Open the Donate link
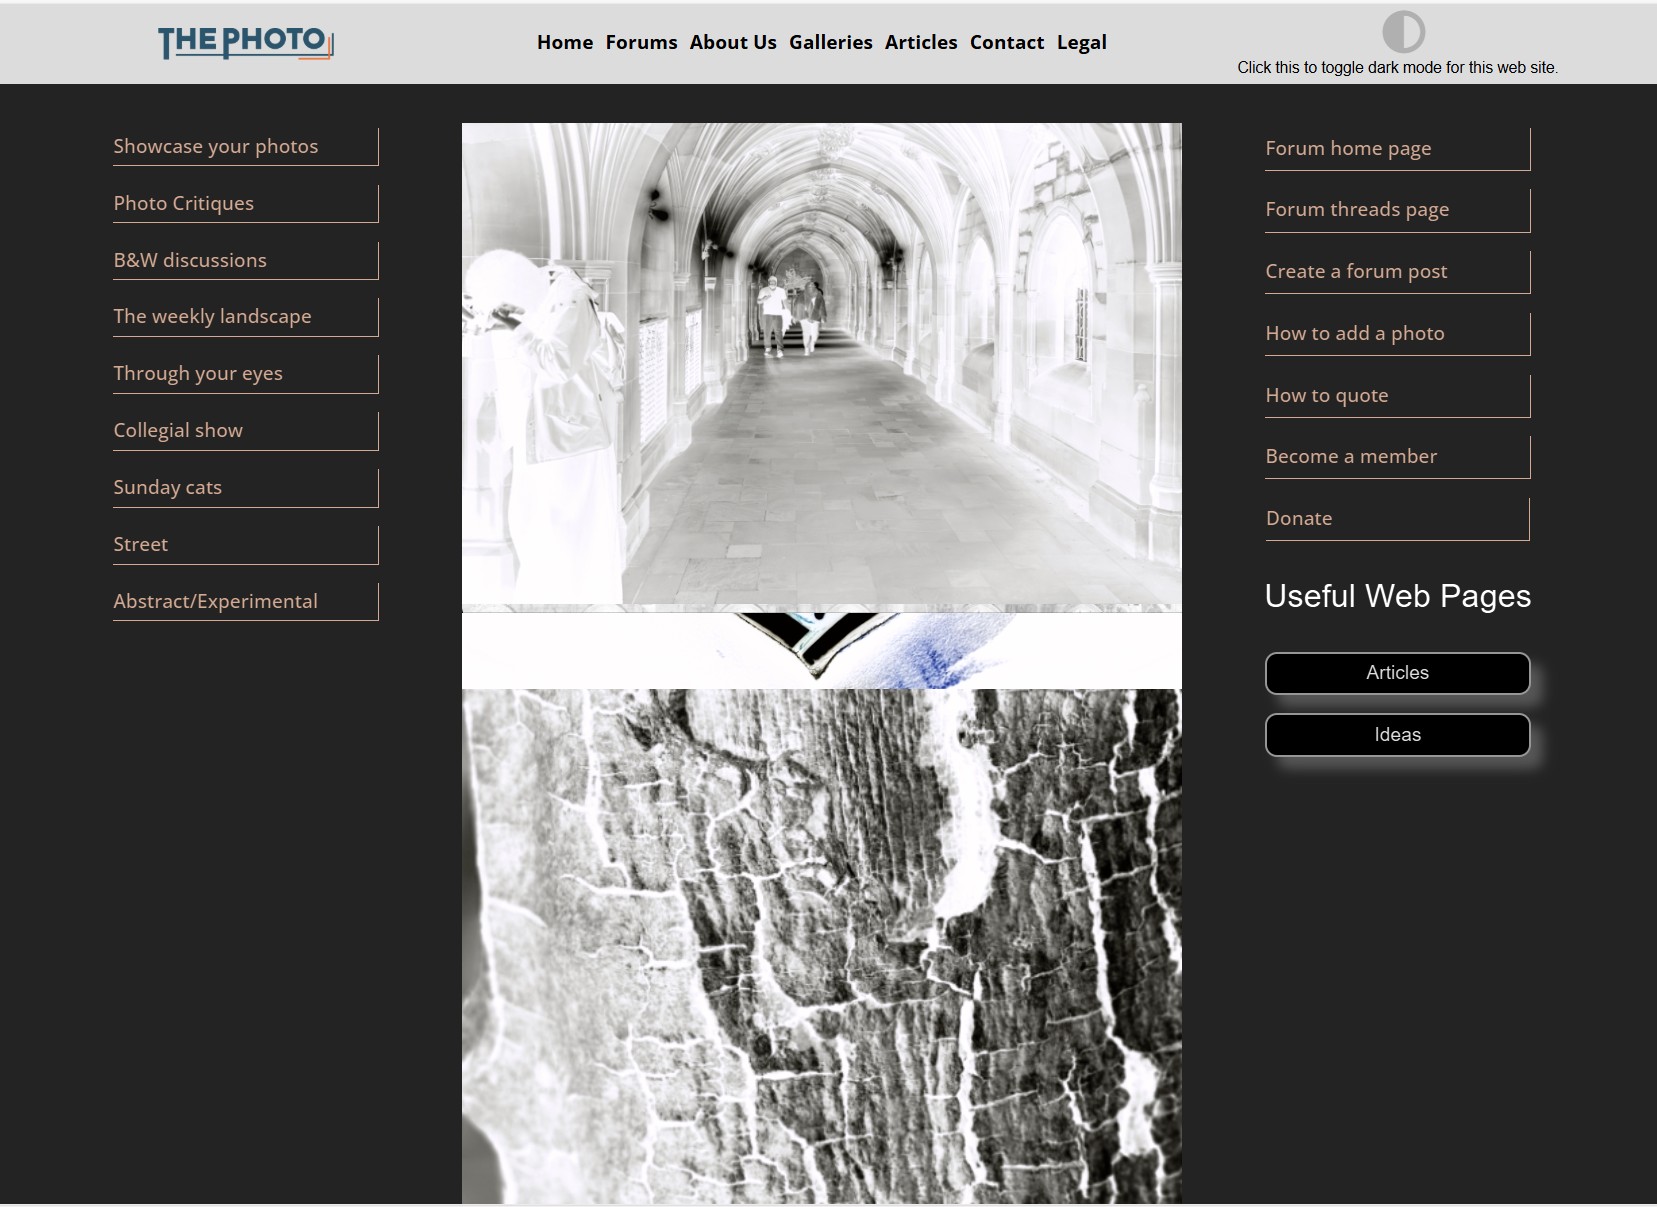This screenshot has height=1207, width=1657. (1397, 518)
